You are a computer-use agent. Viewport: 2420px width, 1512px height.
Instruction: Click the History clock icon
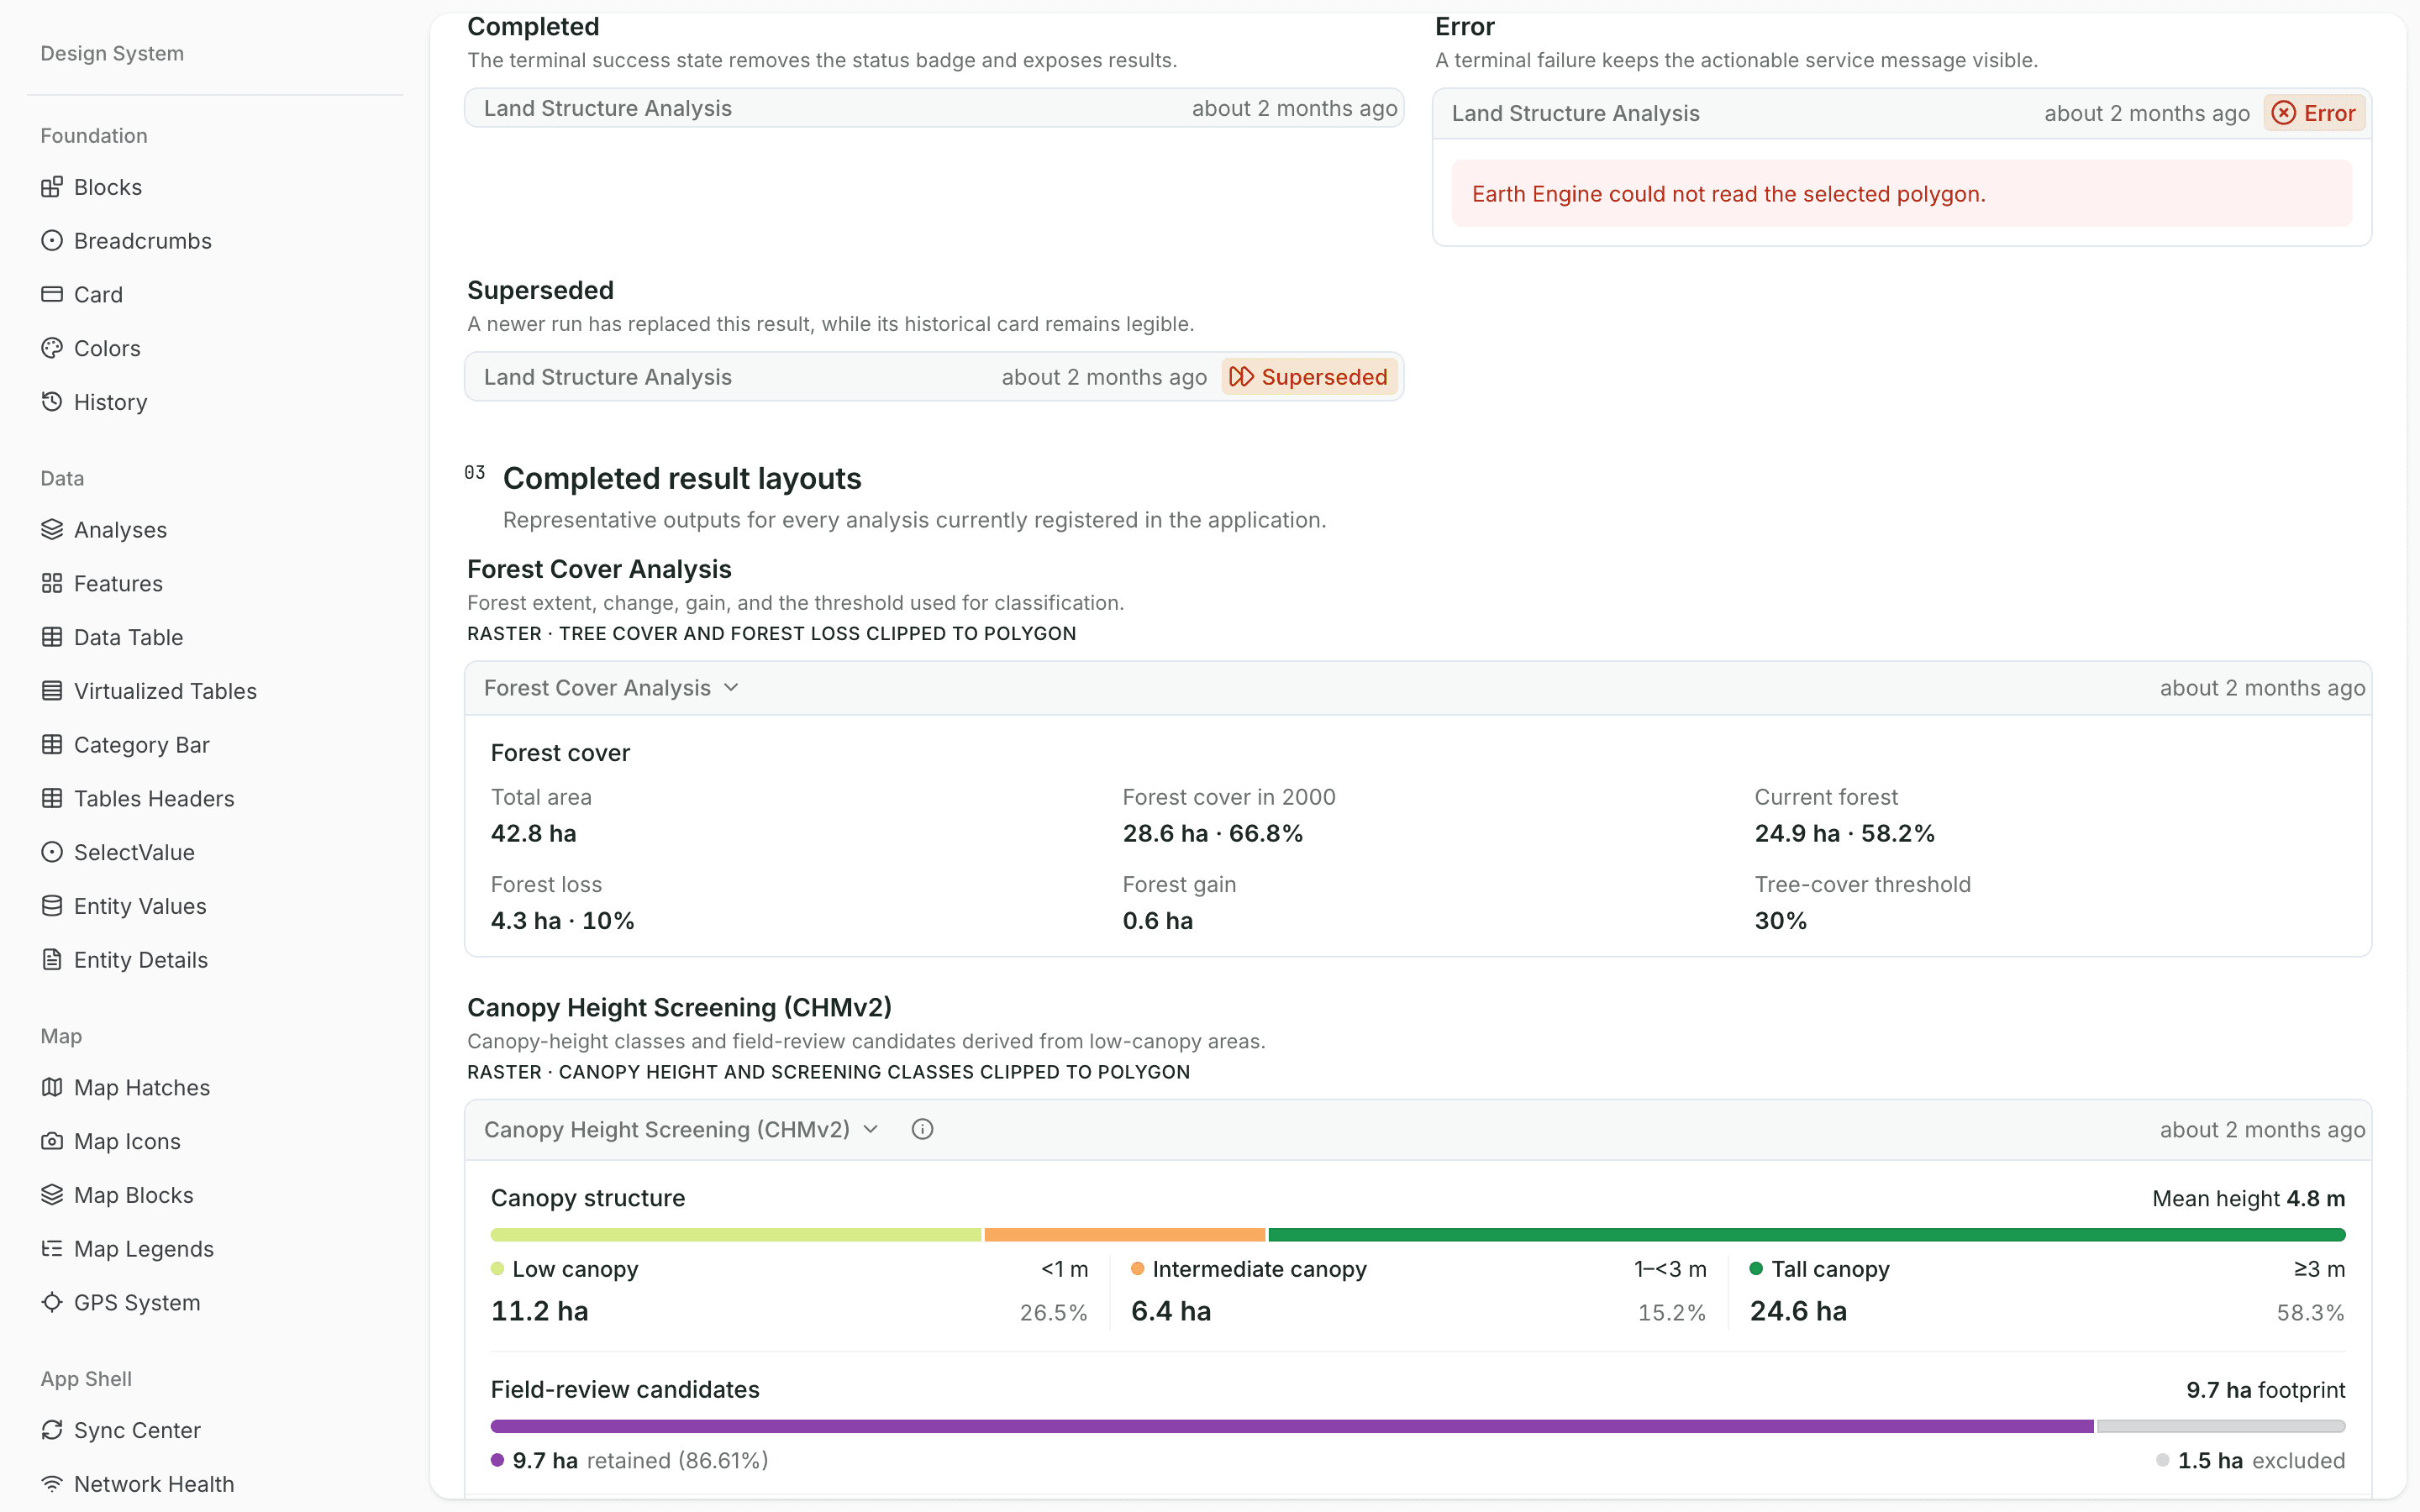[x=52, y=402]
